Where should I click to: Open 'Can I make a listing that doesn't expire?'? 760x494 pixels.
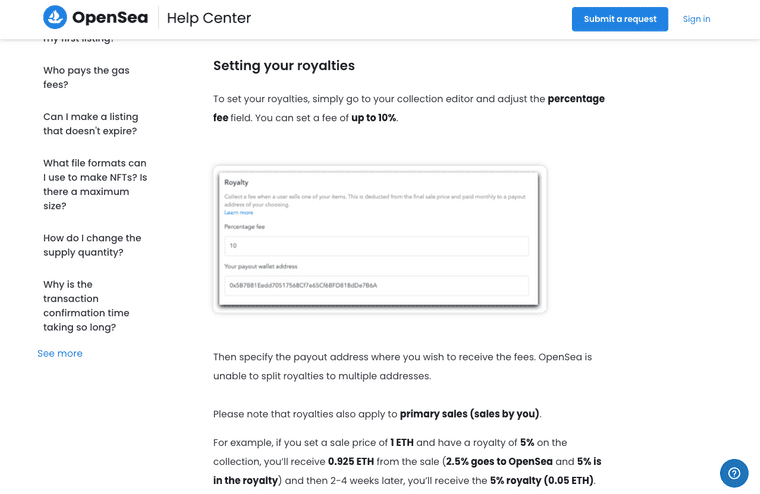tap(91, 124)
